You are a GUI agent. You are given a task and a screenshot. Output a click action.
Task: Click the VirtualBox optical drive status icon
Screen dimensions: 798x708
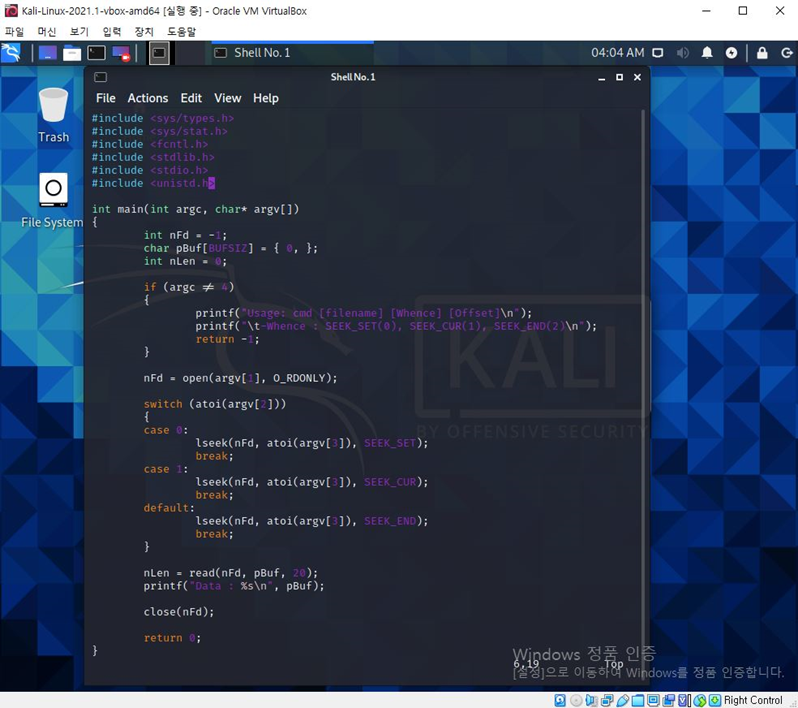[576, 700]
